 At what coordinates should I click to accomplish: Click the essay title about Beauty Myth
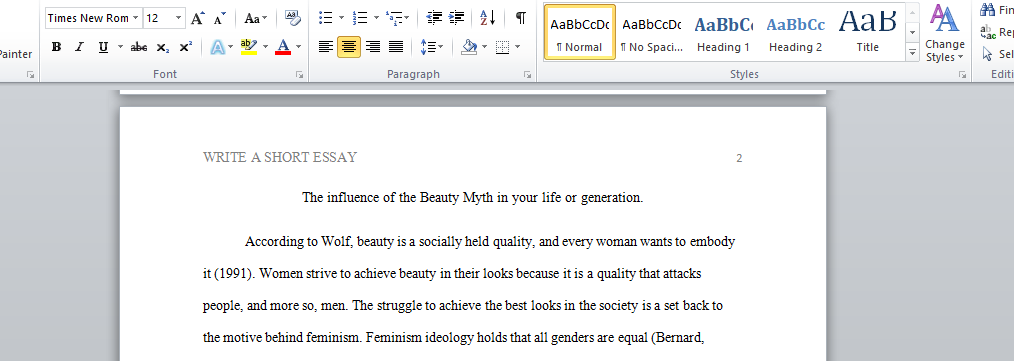tap(473, 198)
